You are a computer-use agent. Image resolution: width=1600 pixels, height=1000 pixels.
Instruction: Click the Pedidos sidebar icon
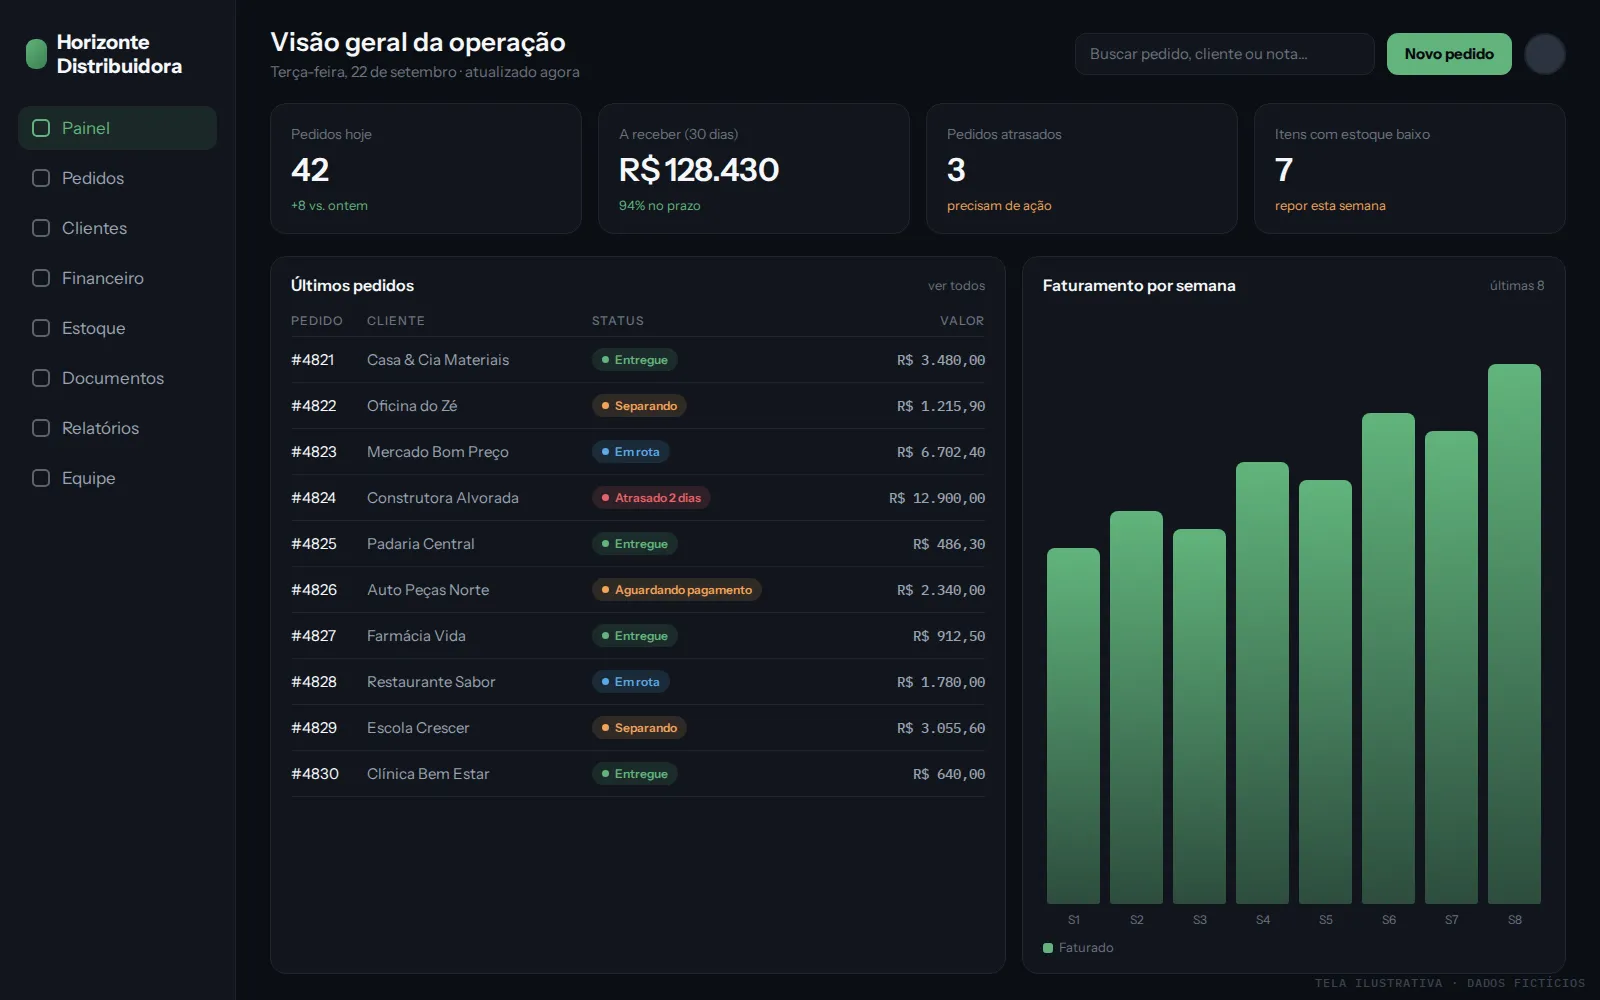coord(41,178)
